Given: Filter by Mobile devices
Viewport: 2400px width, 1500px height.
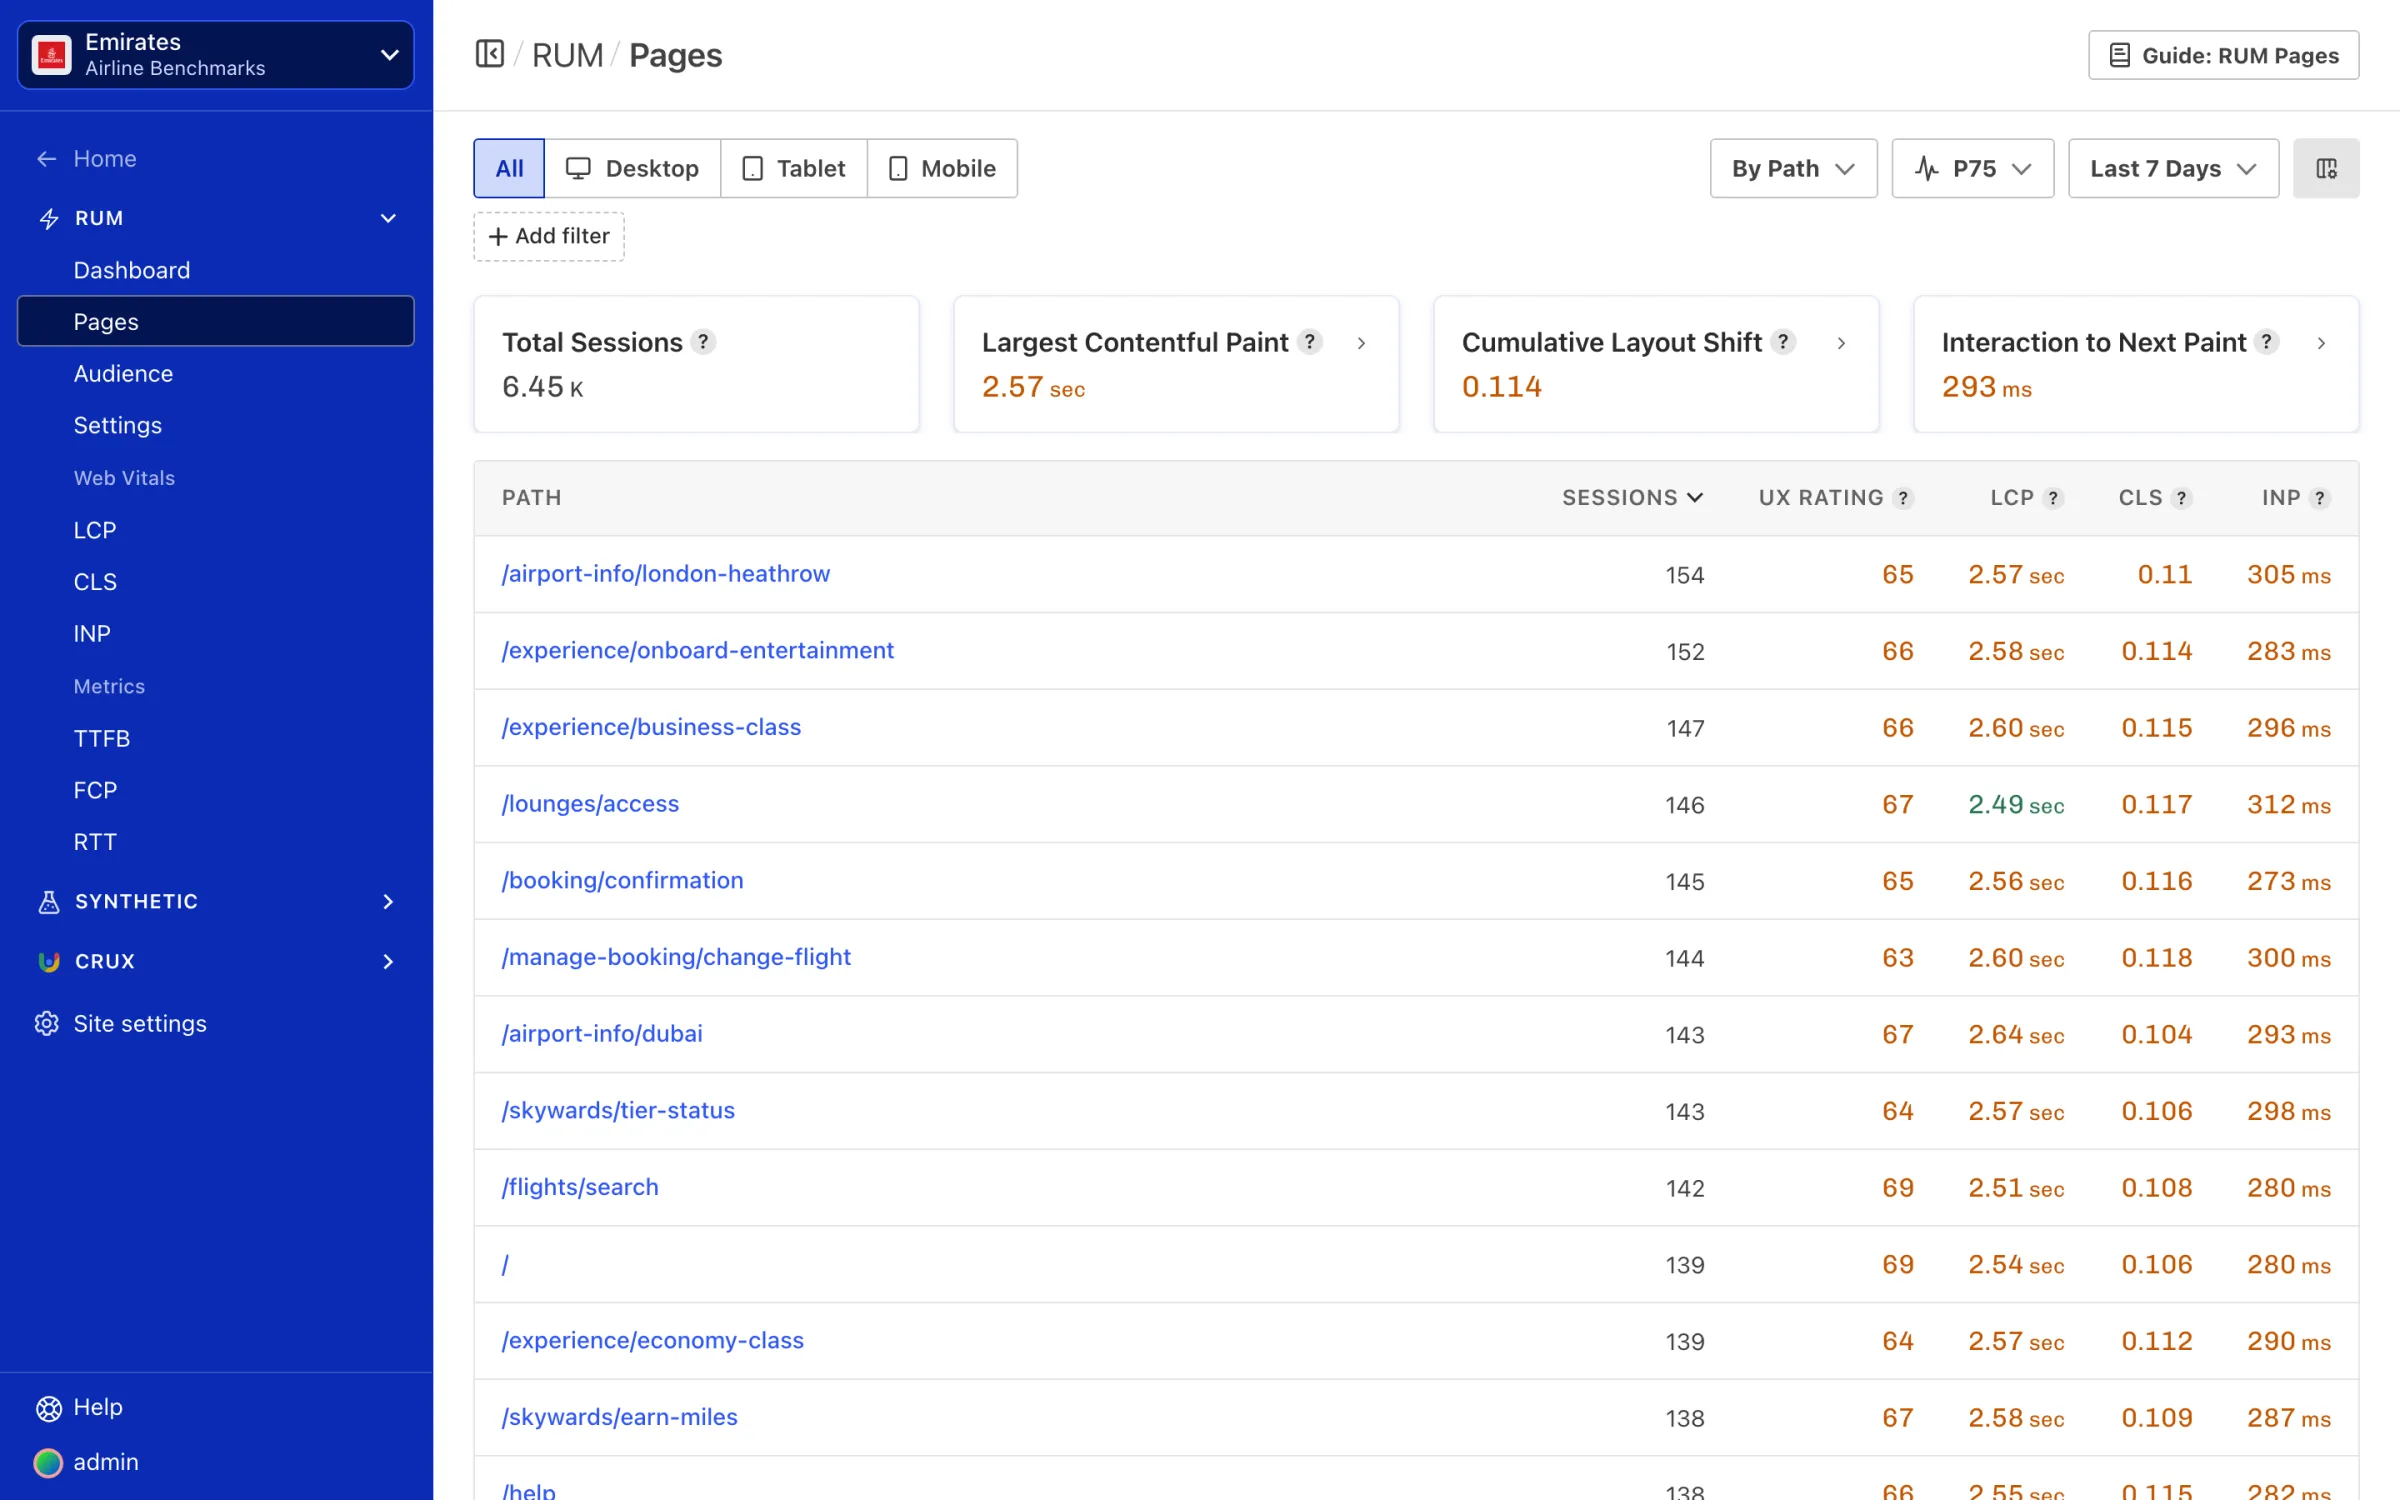Looking at the screenshot, I should (x=942, y=168).
